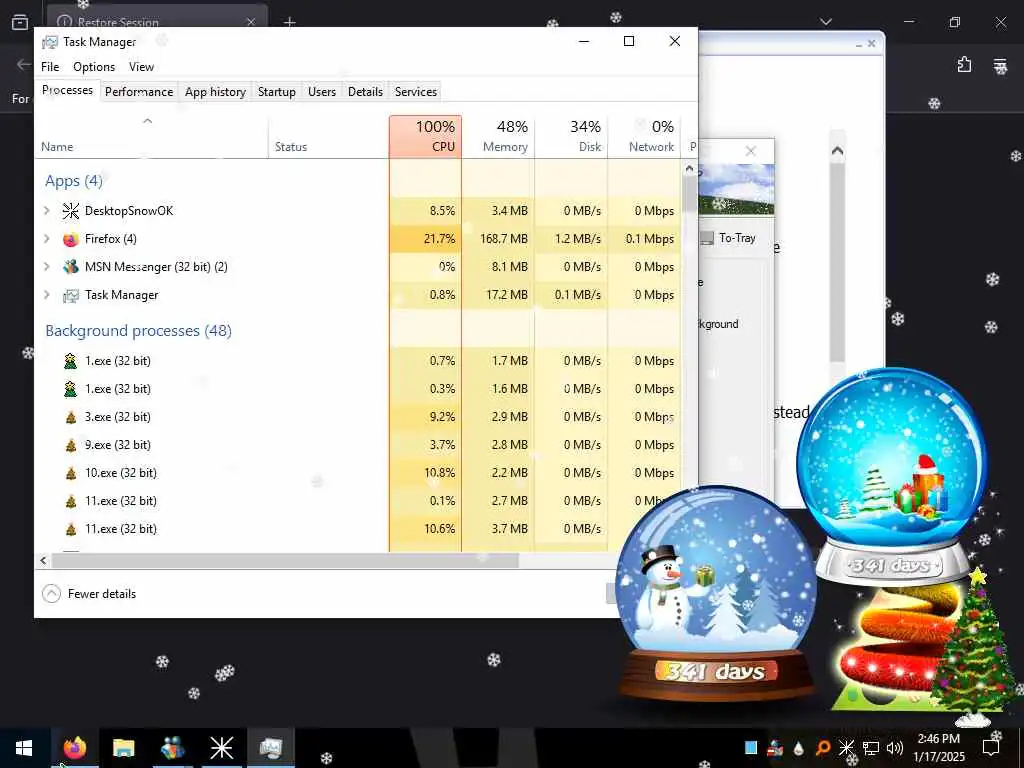Click the network tray icon

coord(871,747)
